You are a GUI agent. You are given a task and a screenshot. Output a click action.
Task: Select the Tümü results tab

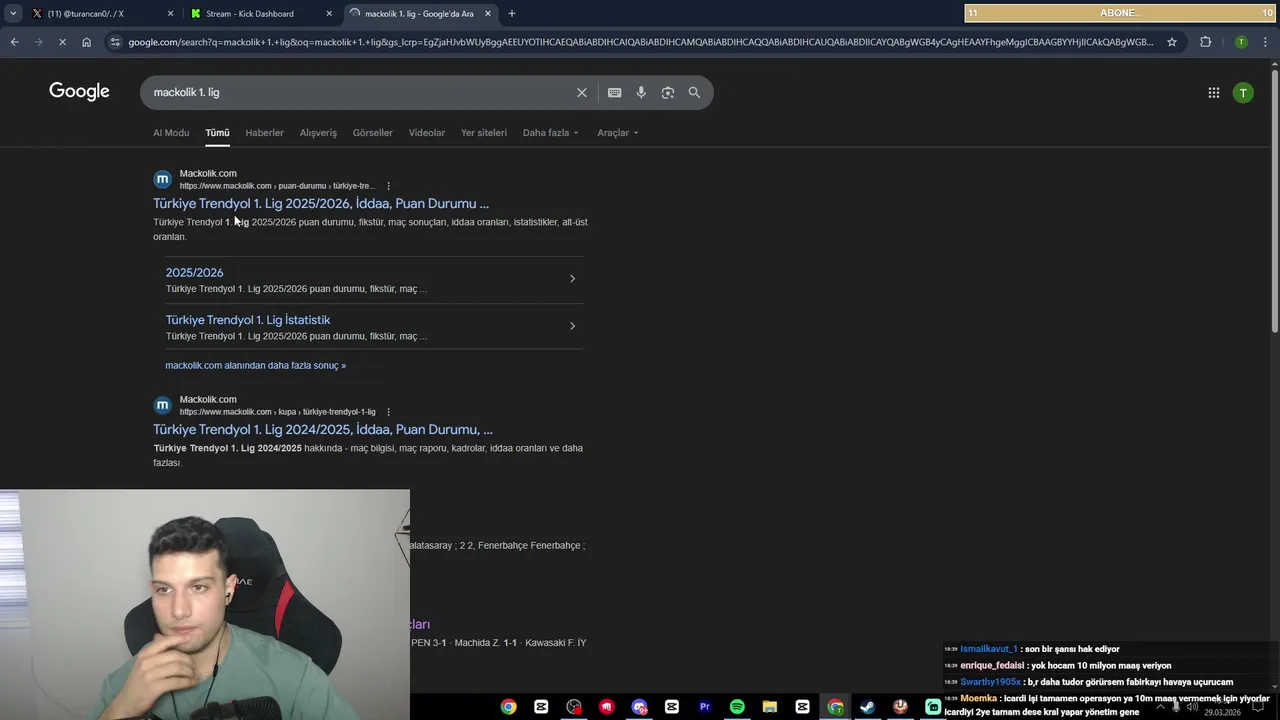point(217,133)
